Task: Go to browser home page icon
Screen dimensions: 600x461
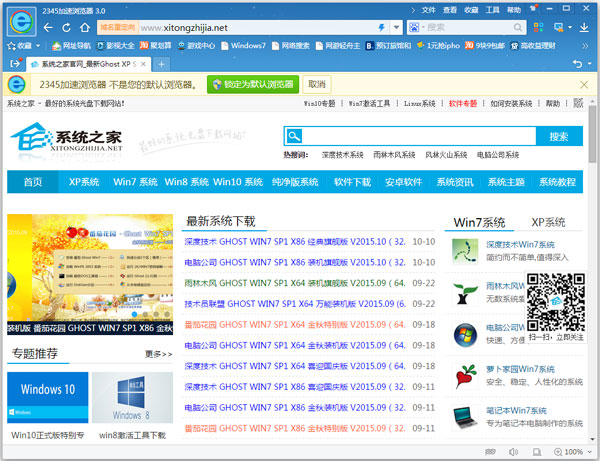Action: [x=85, y=28]
